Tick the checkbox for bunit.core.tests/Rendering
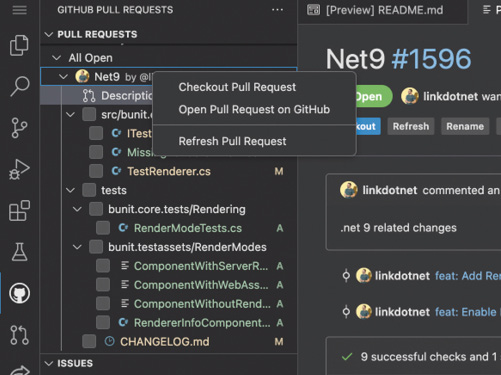Image resolution: width=501 pixels, height=375 pixels. click(x=96, y=209)
